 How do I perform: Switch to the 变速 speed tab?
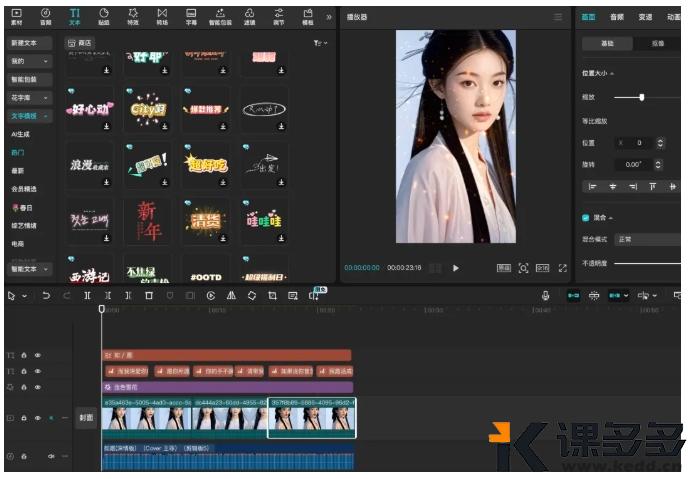(x=645, y=17)
